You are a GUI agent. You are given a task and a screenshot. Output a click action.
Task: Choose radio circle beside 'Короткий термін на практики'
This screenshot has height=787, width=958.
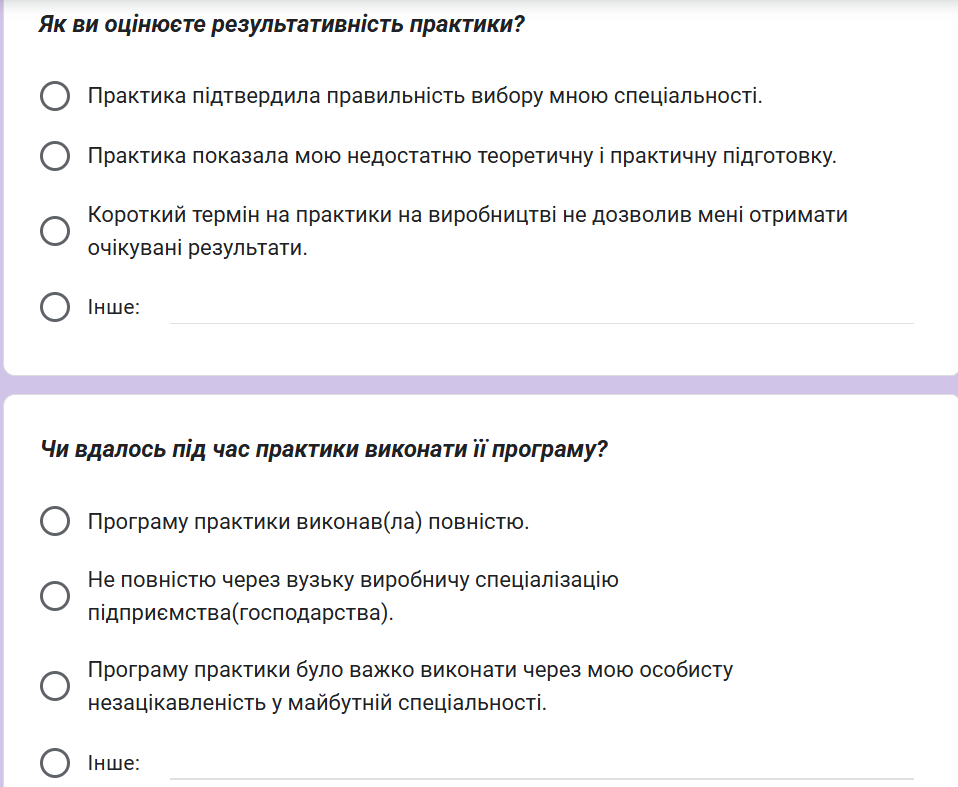(54, 231)
